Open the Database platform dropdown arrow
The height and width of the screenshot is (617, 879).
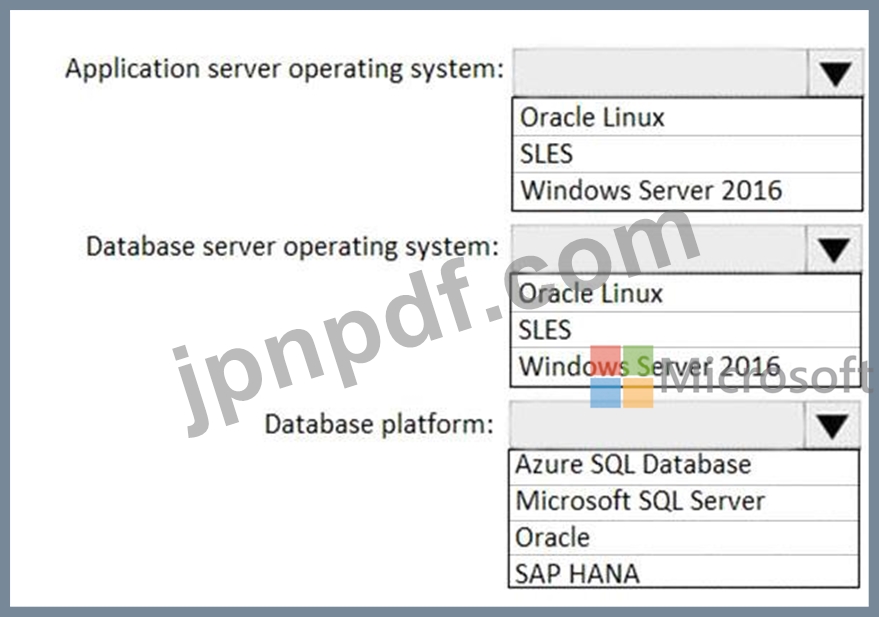(832, 426)
